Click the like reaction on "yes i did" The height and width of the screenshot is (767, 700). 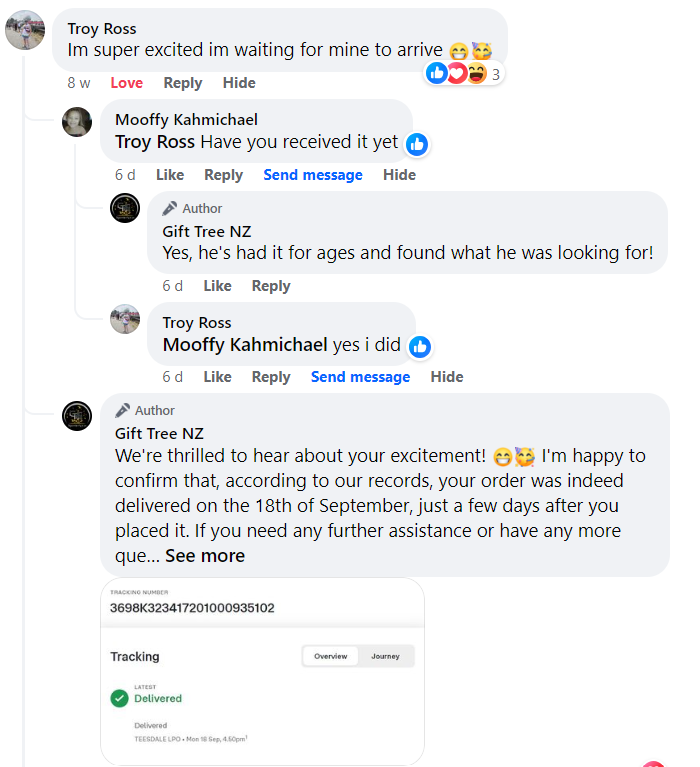point(420,346)
